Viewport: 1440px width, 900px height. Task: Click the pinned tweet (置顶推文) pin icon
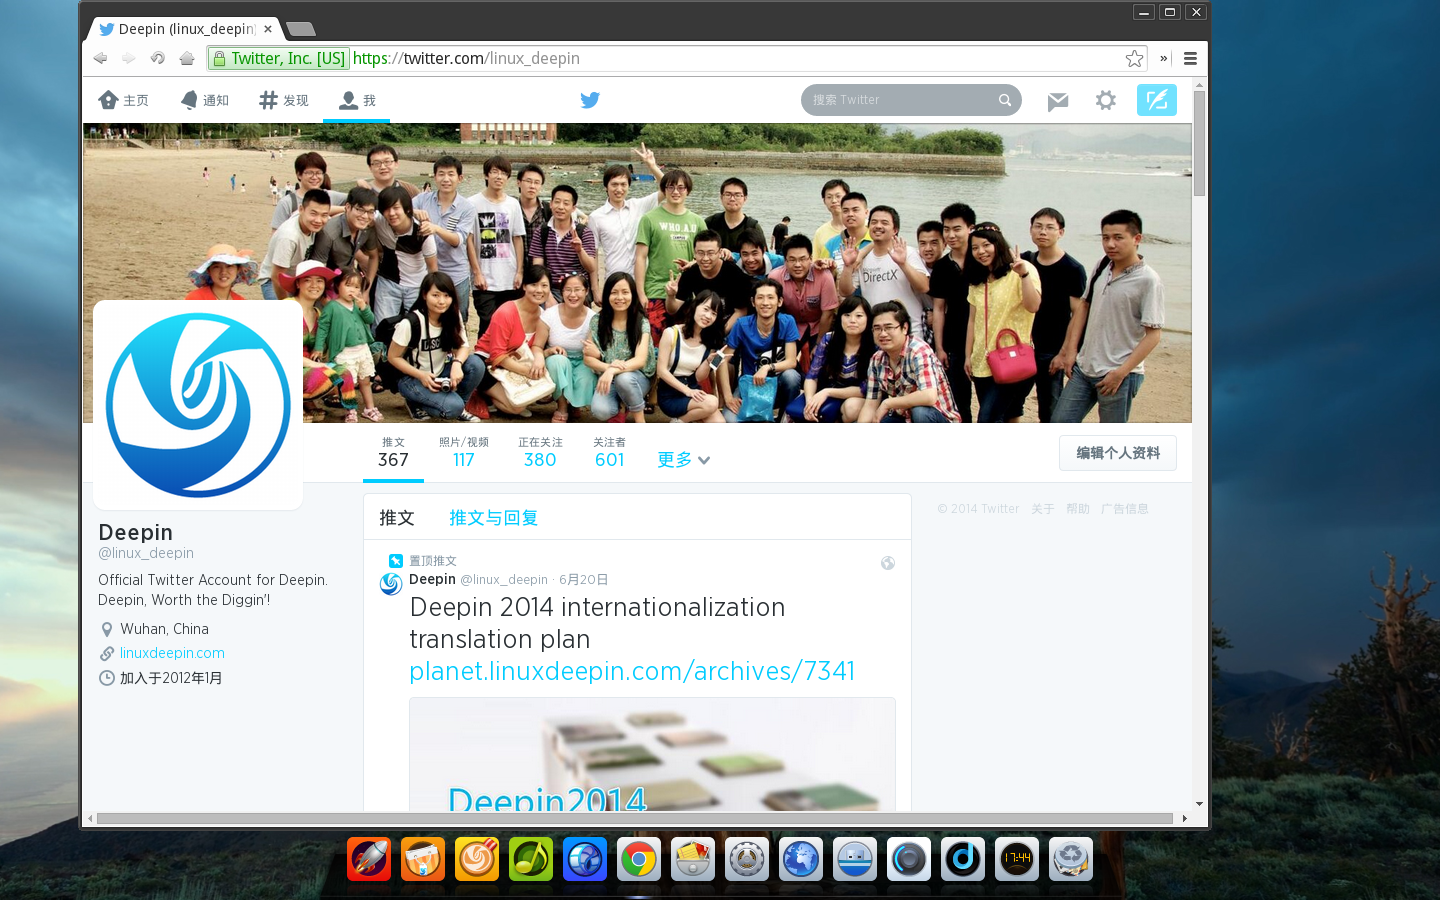396,561
